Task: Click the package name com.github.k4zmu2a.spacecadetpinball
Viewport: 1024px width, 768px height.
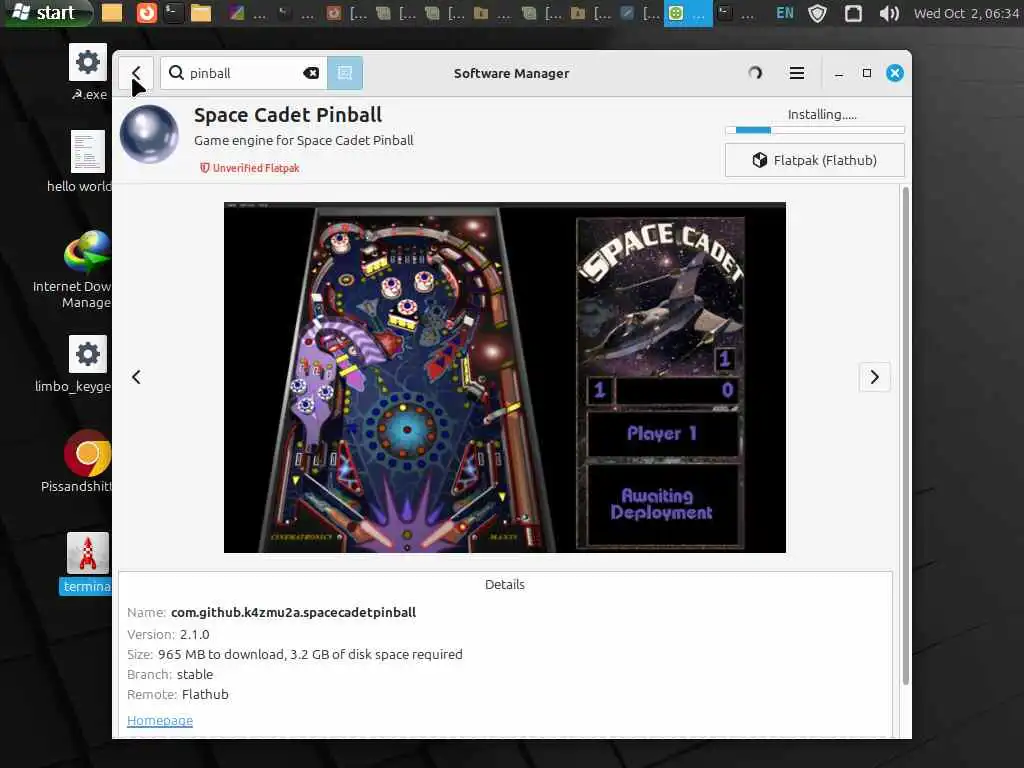Action: pyautogui.click(x=293, y=613)
